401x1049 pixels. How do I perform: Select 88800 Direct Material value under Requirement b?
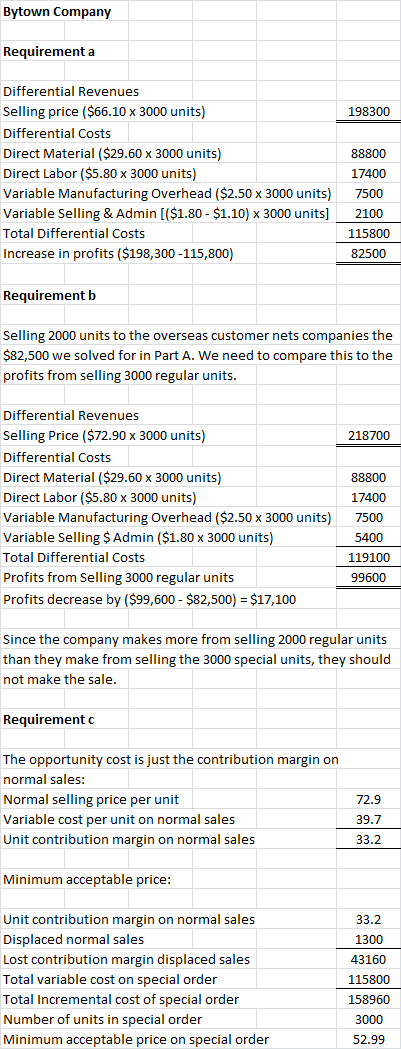369,478
